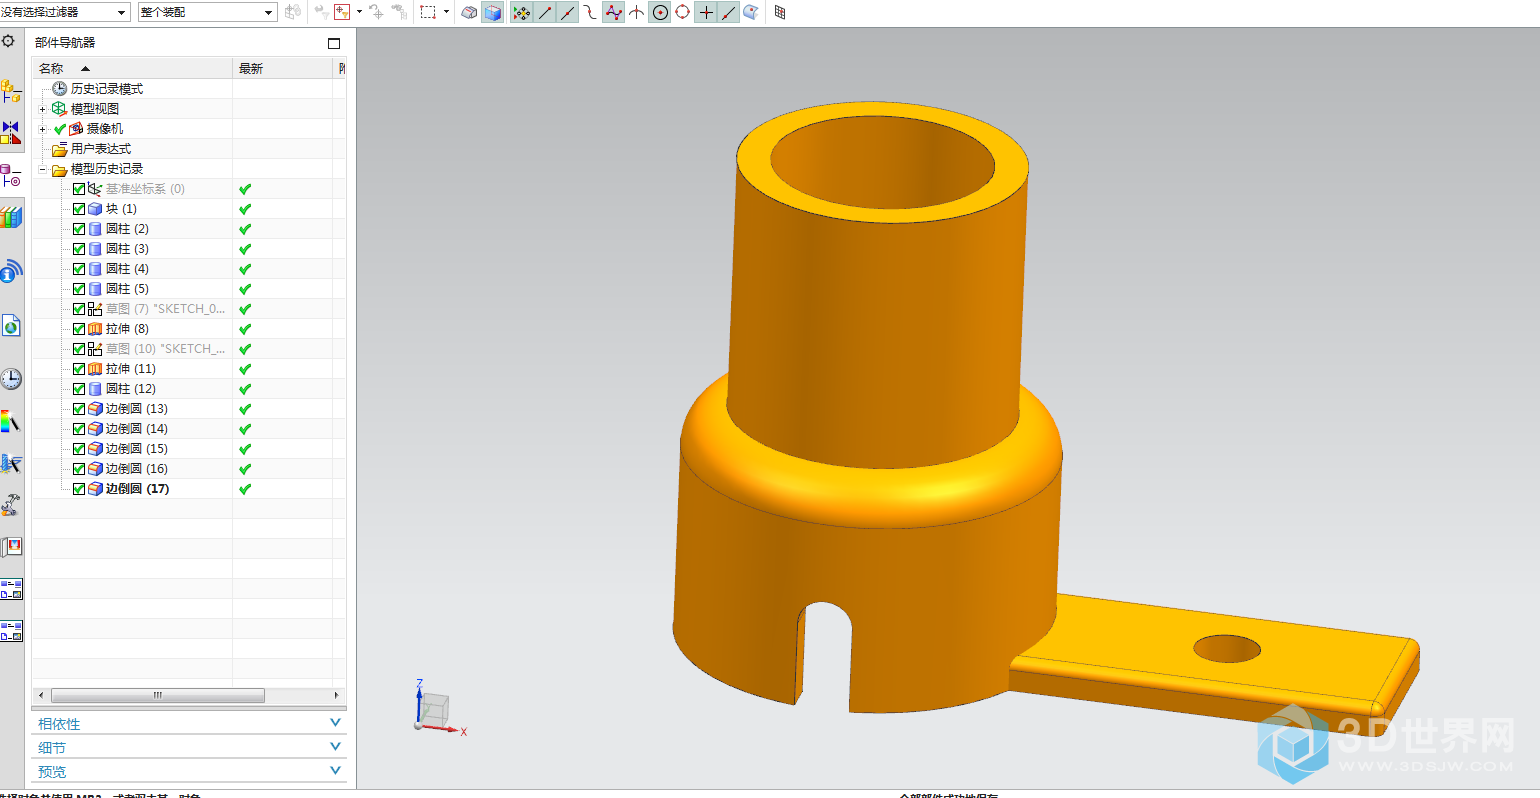The height and width of the screenshot is (798, 1540).
Task: Open the Assembly Navigator sidebar tab
Action: 11,92
